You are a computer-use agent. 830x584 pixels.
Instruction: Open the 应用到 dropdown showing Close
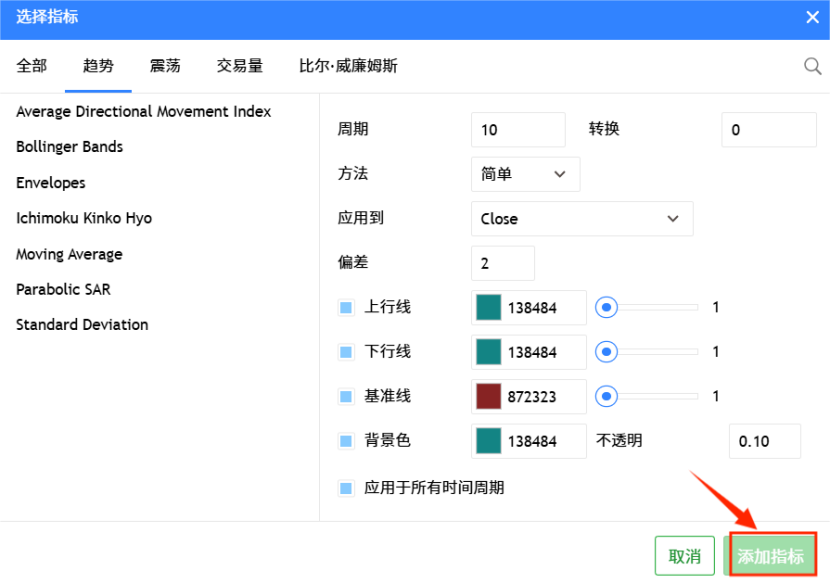[x=582, y=219]
